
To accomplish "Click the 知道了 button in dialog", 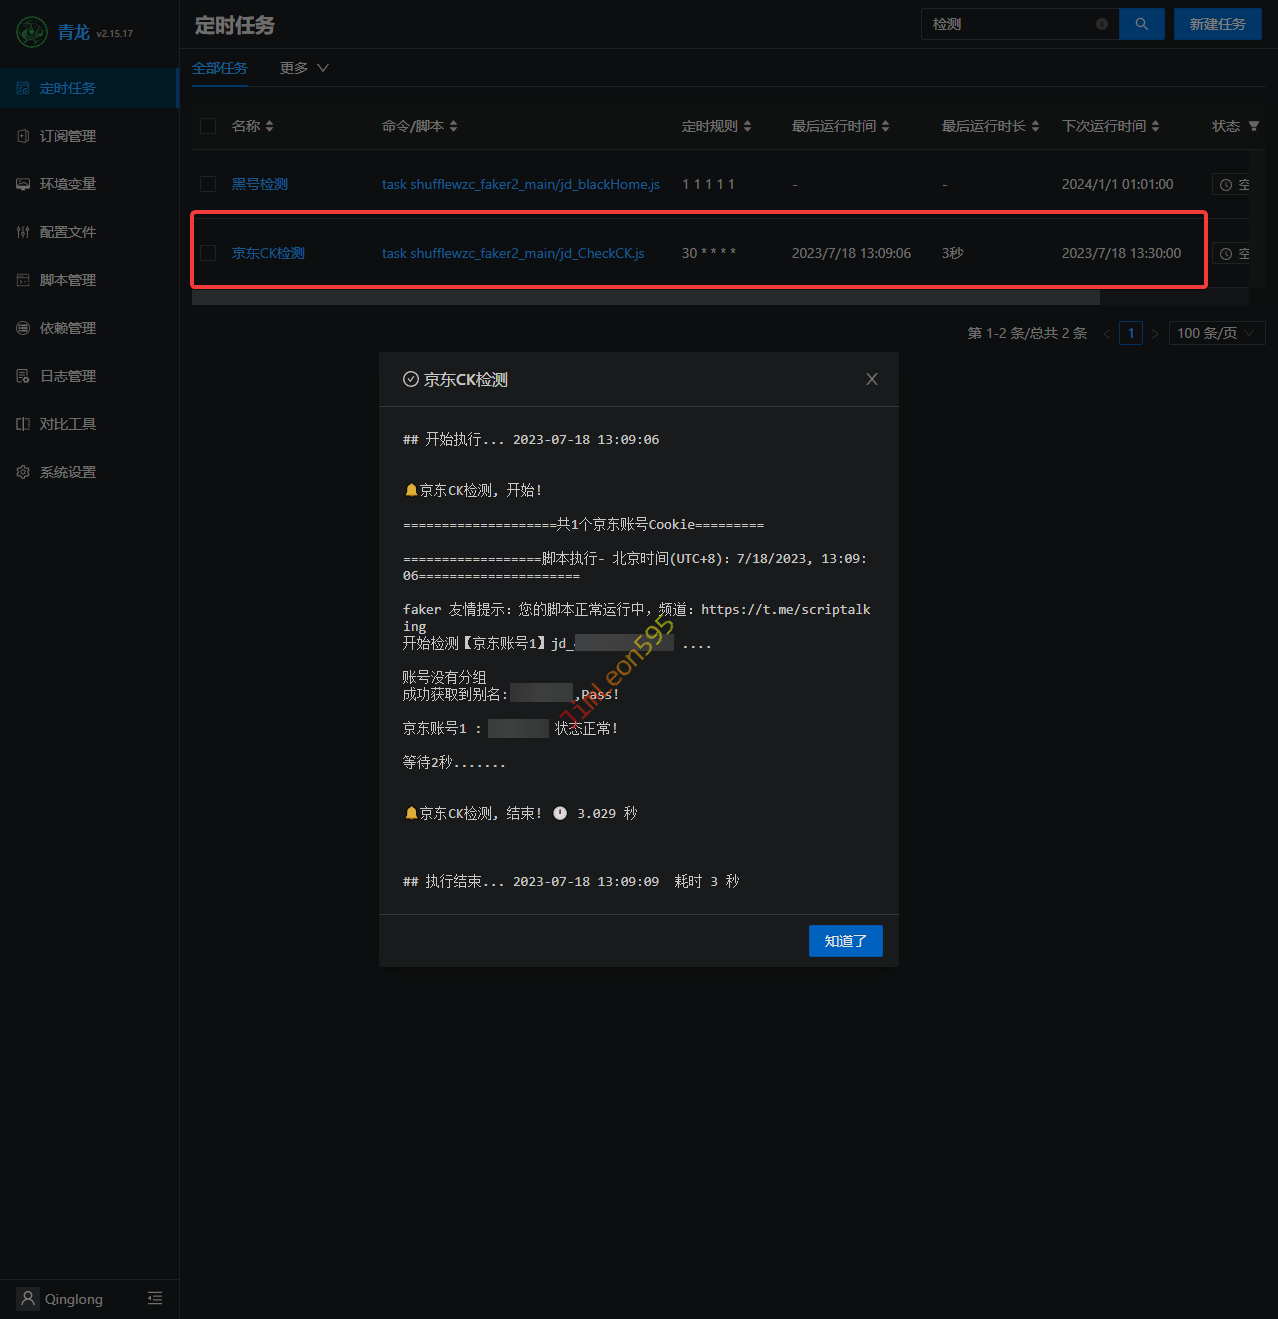I will [x=845, y=941].
